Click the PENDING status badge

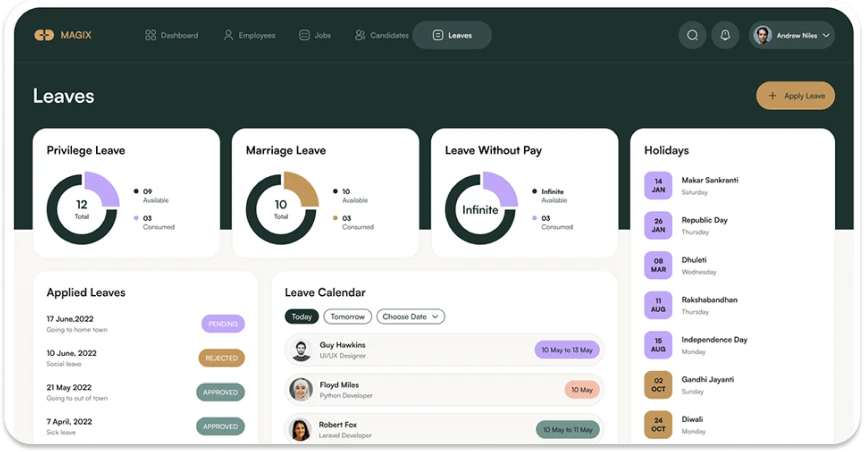point(222,324)
